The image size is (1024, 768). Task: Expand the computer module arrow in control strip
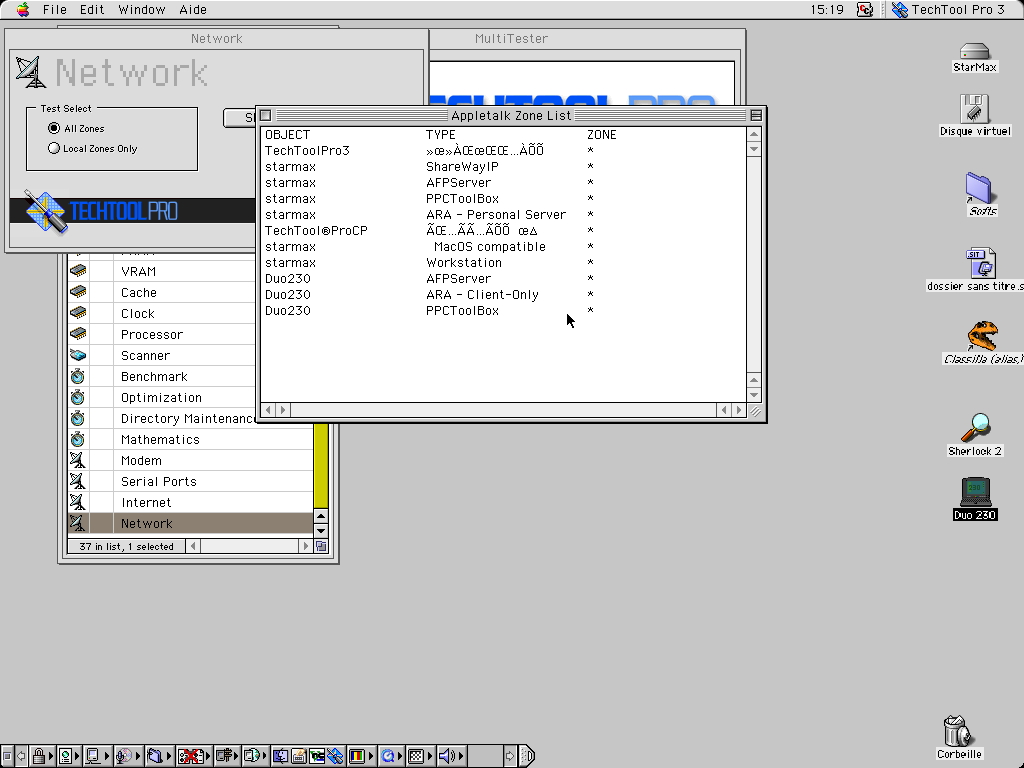point(108,756)
